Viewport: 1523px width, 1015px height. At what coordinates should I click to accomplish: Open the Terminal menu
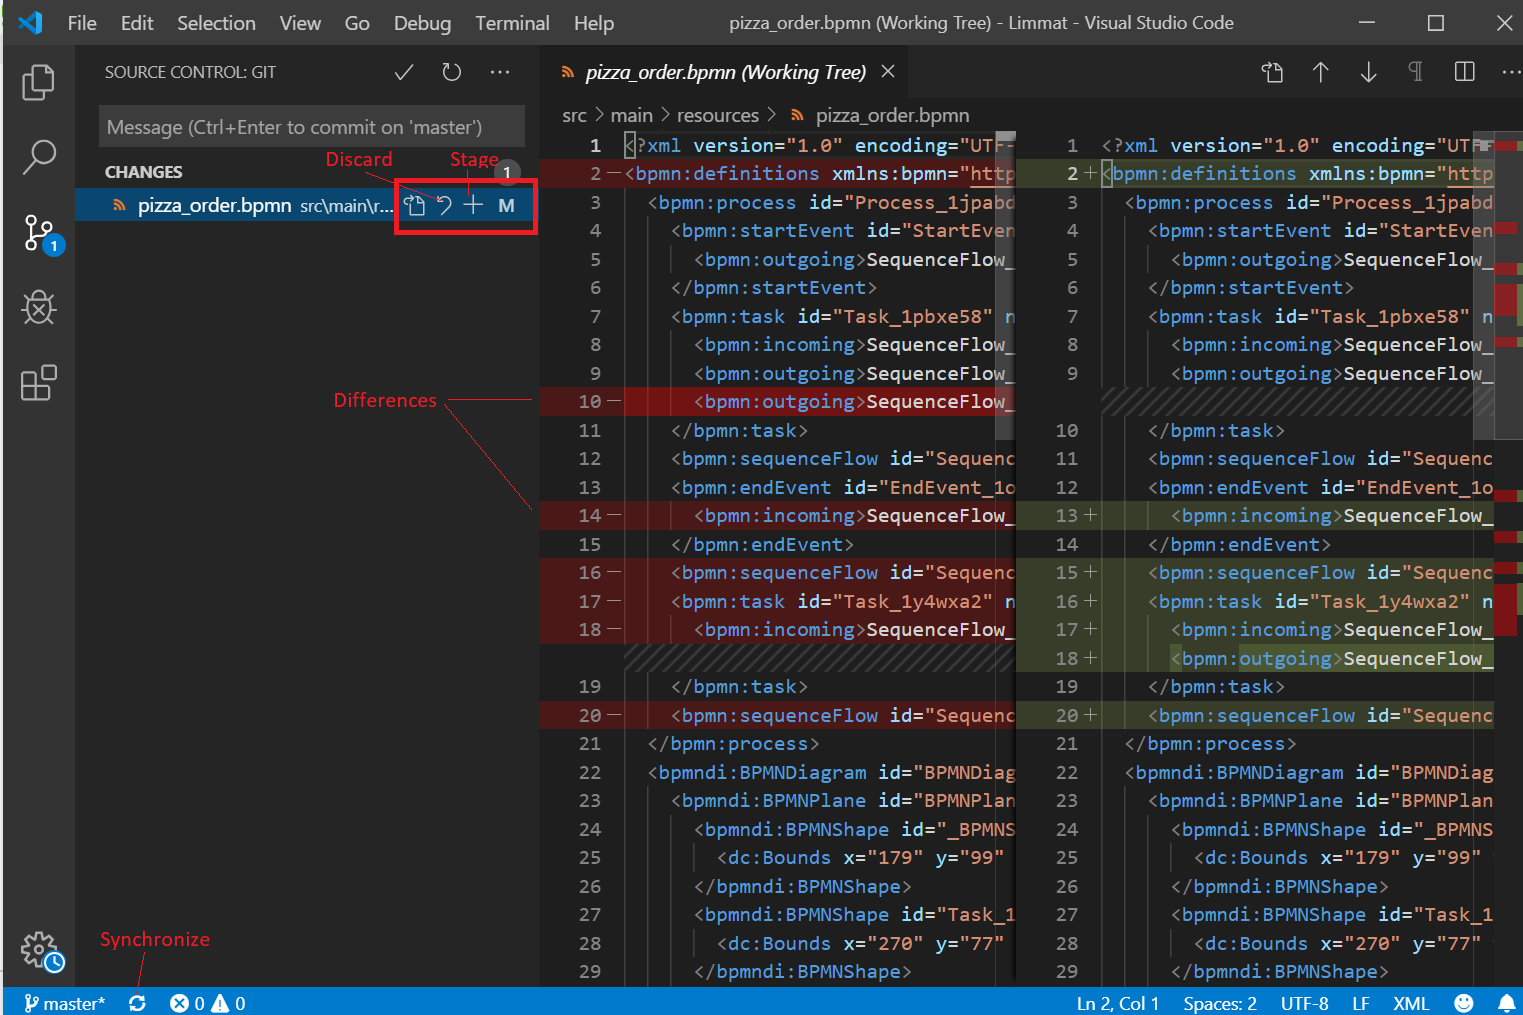pos(512,23)
